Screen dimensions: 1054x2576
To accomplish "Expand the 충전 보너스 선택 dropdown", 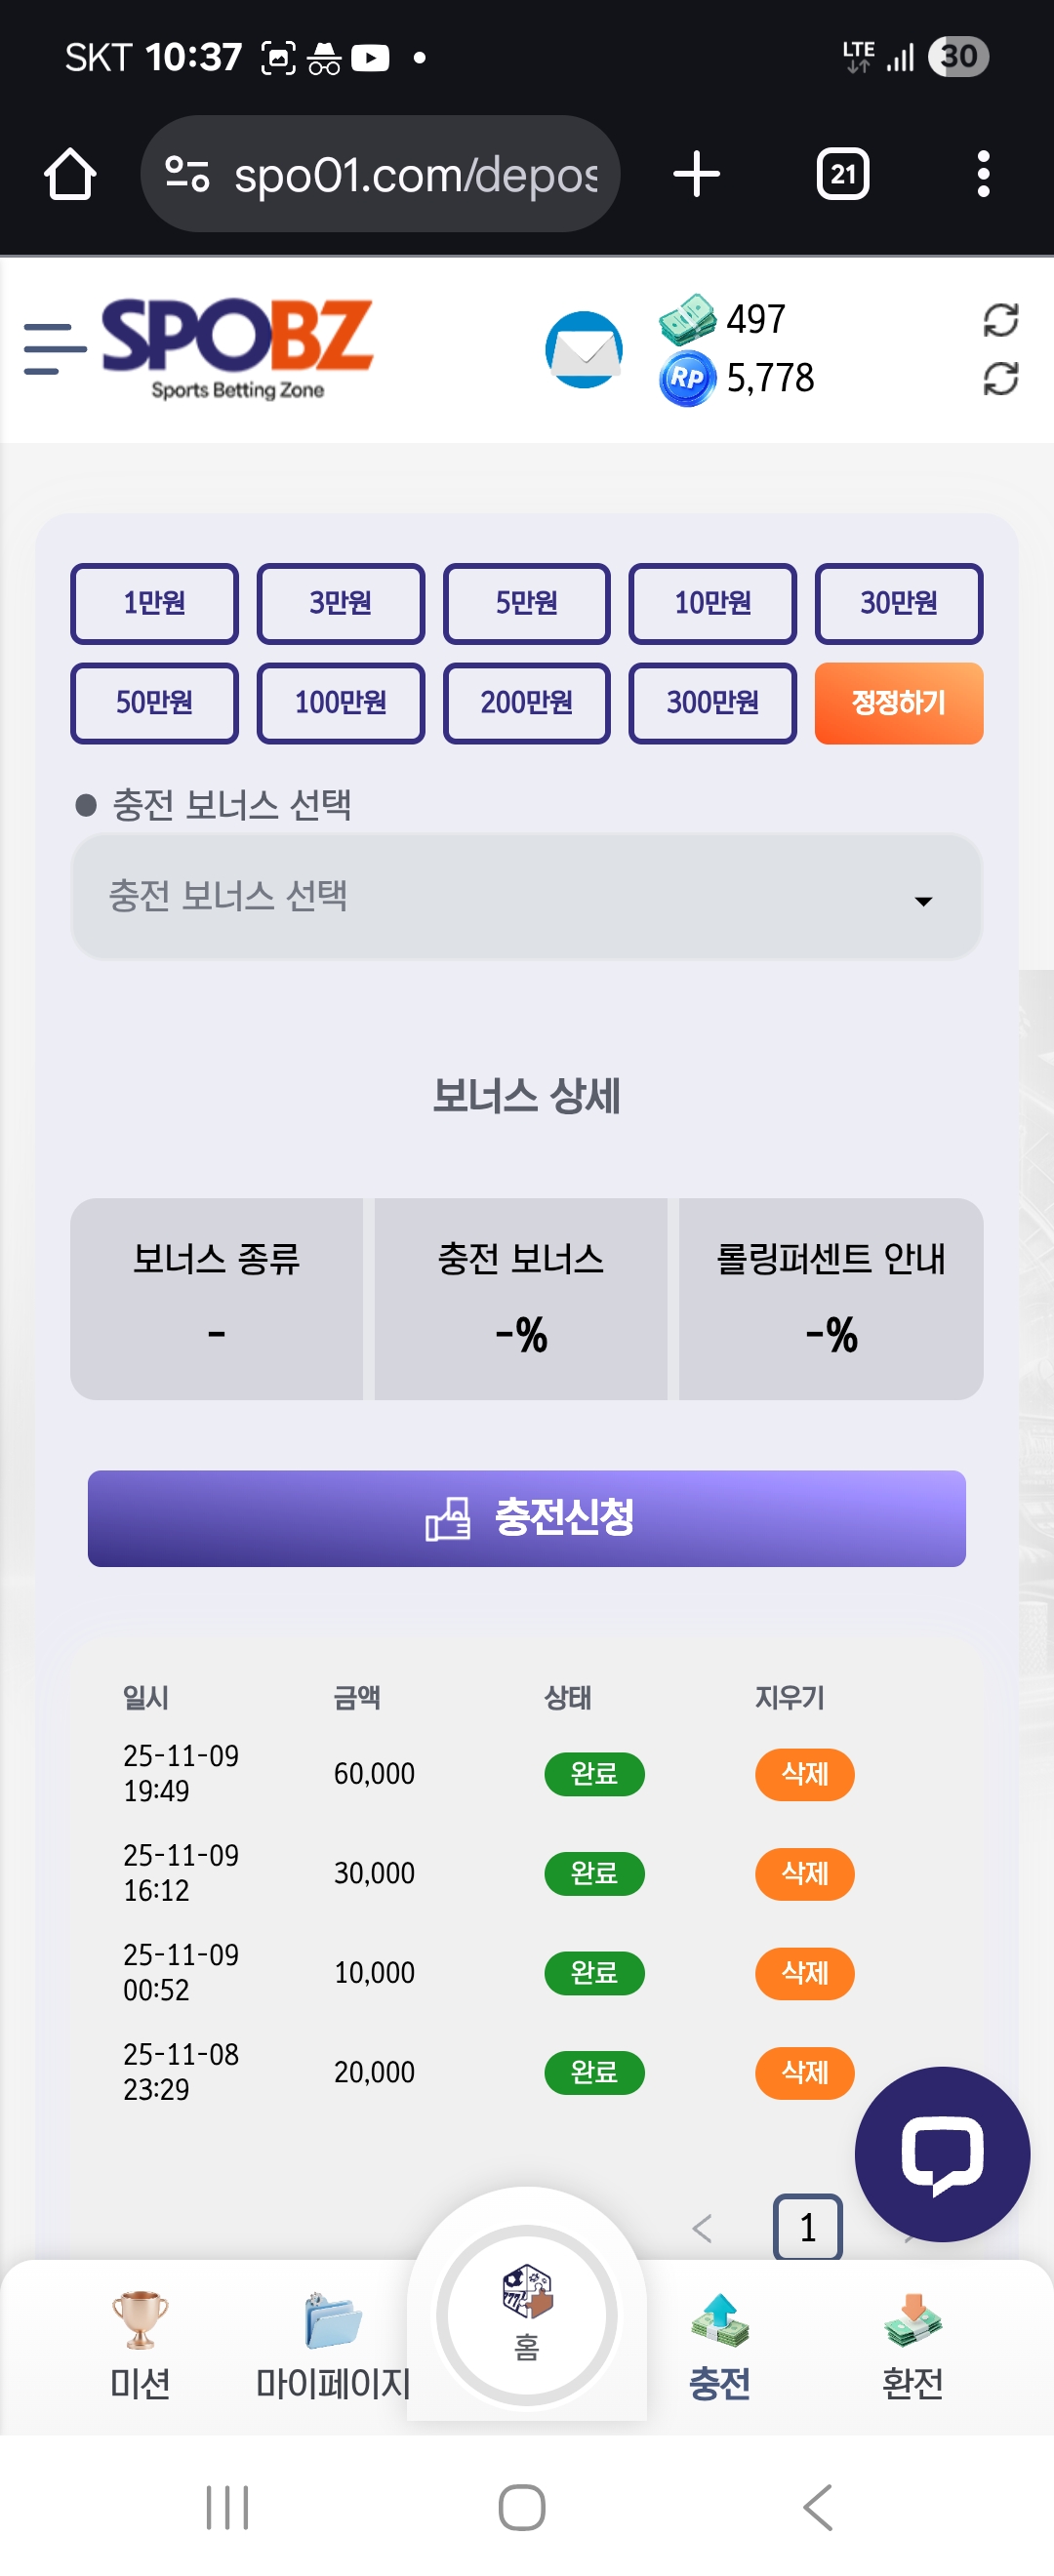I will [x=526, y=897].
